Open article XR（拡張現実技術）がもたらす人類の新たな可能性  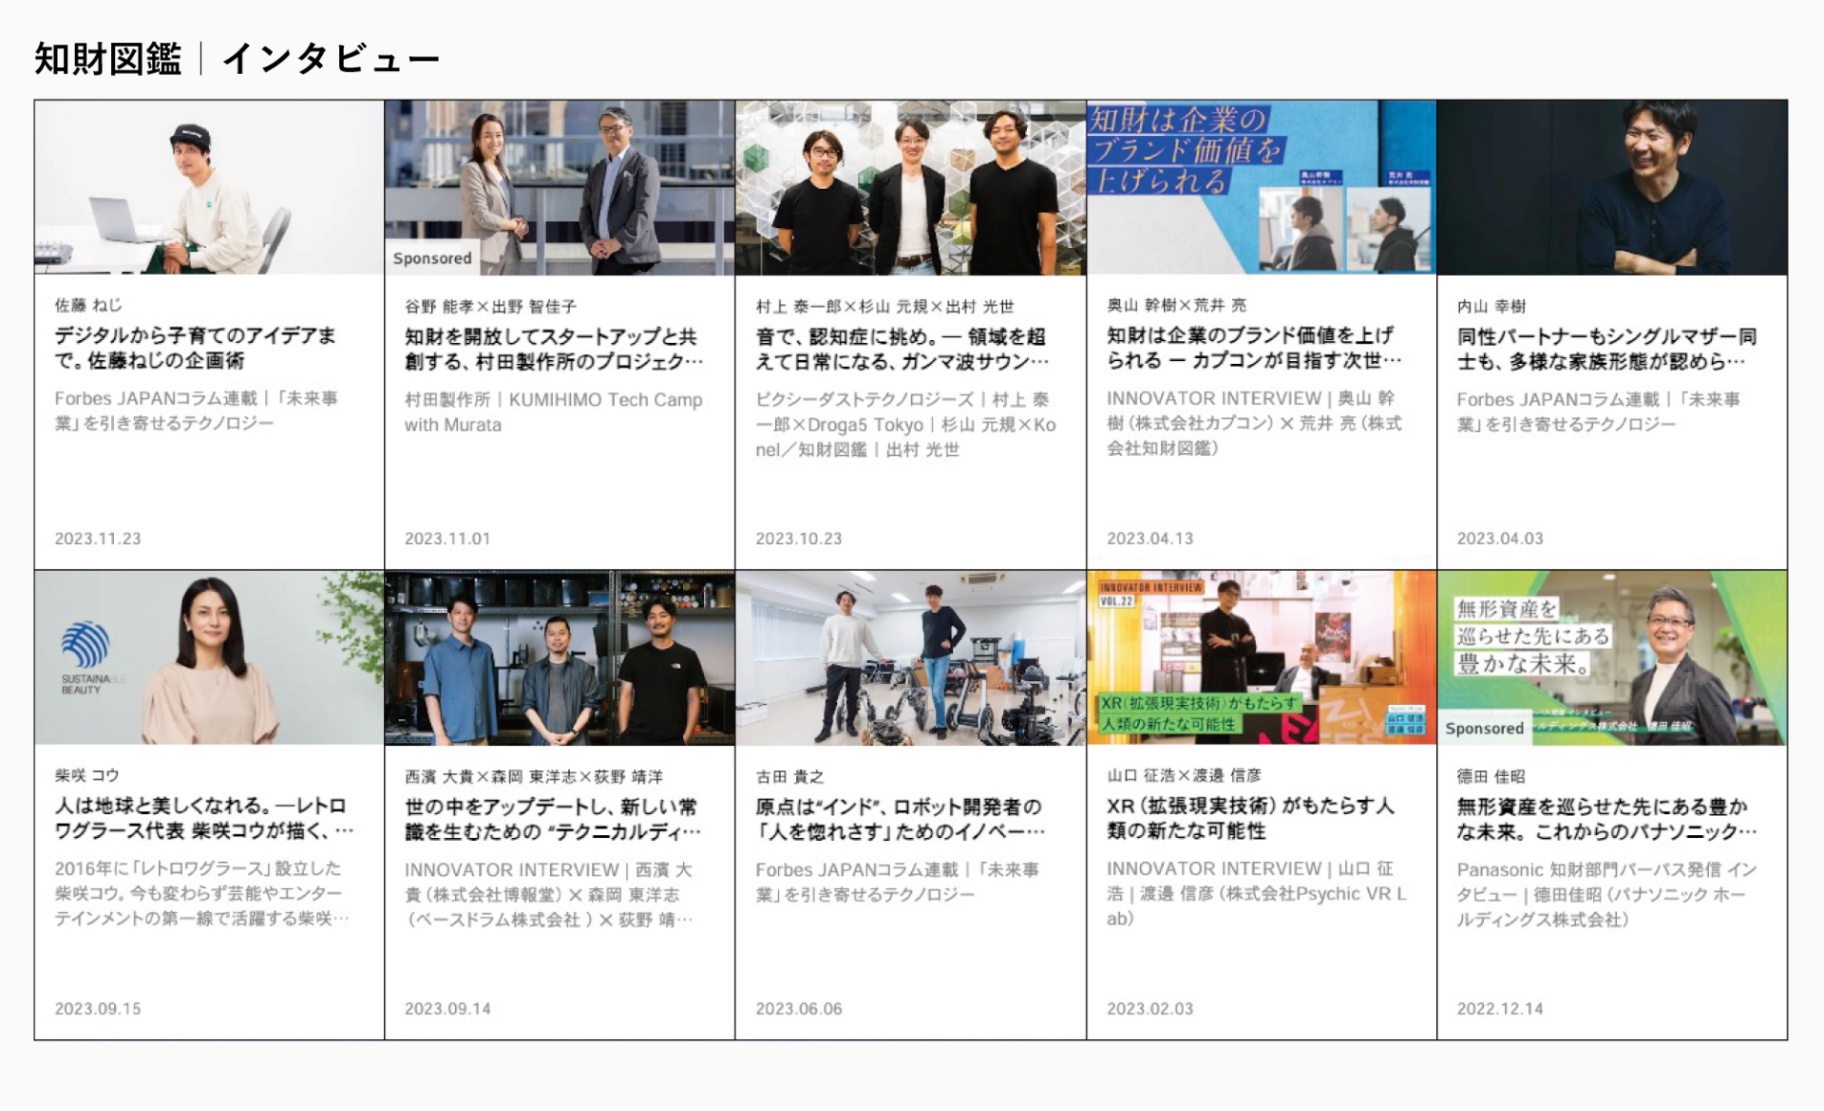point(1250,818)
